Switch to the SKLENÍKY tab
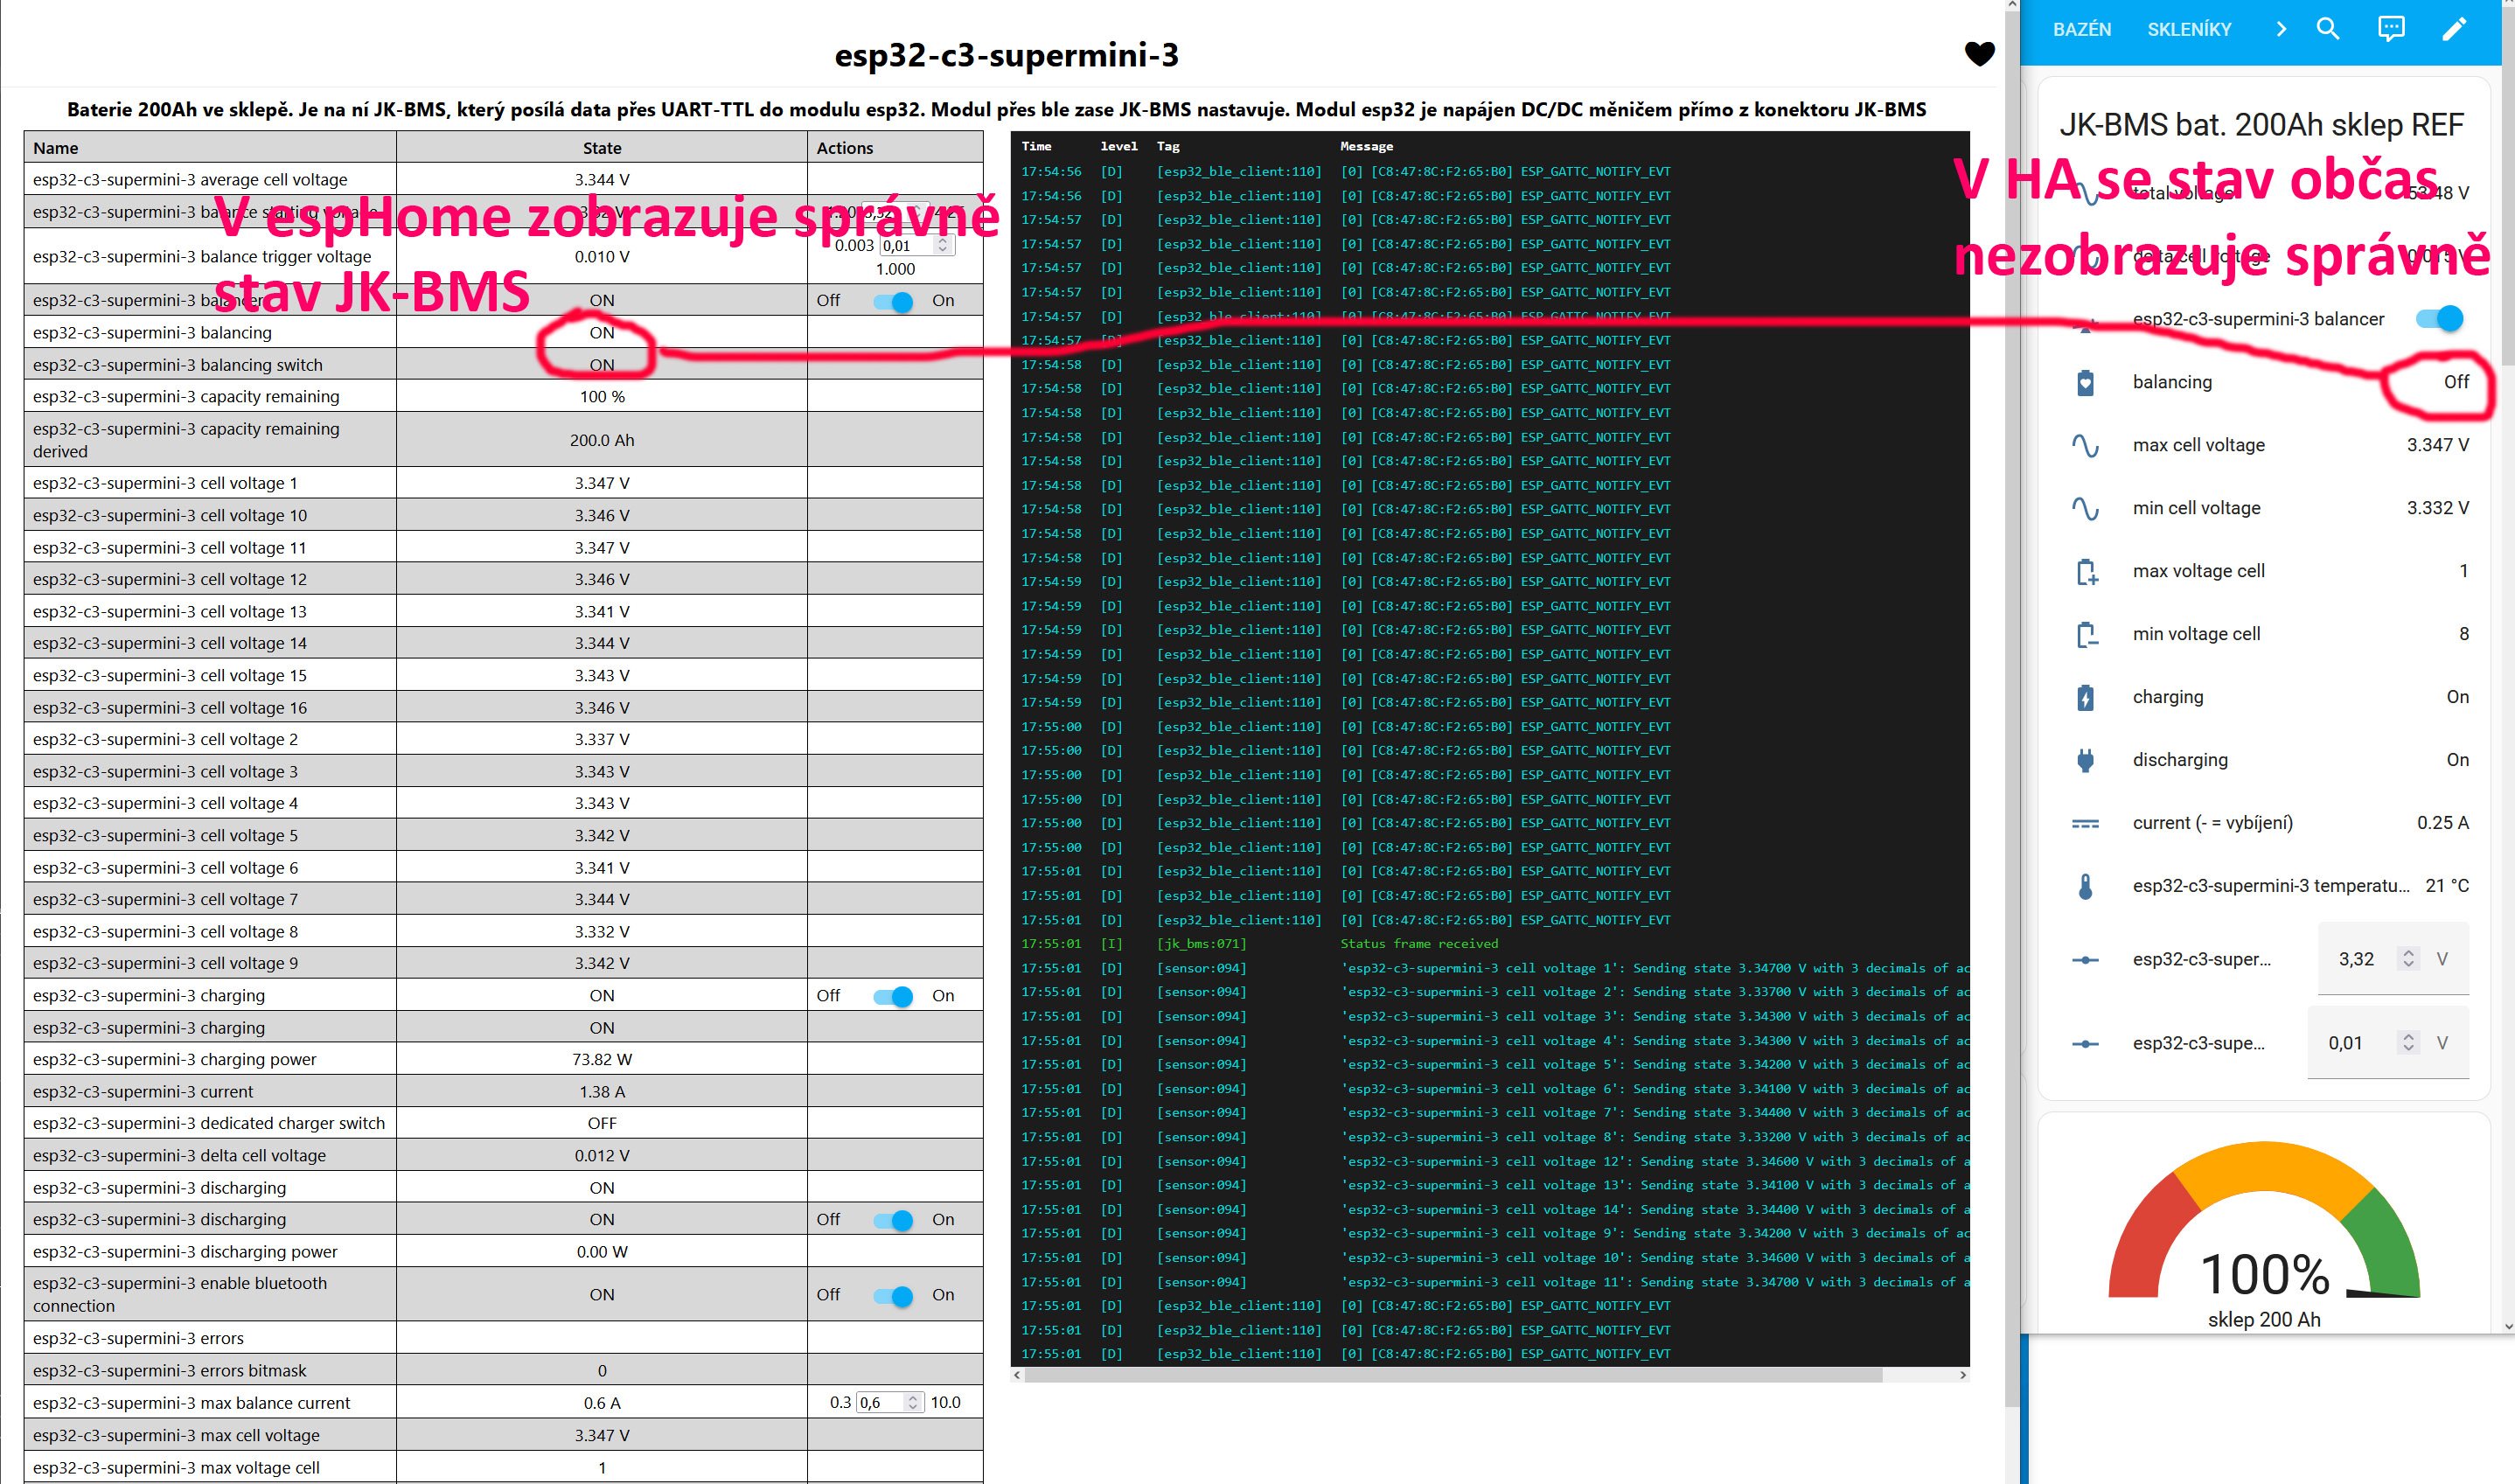2515x1484 pixels. 2189,29
